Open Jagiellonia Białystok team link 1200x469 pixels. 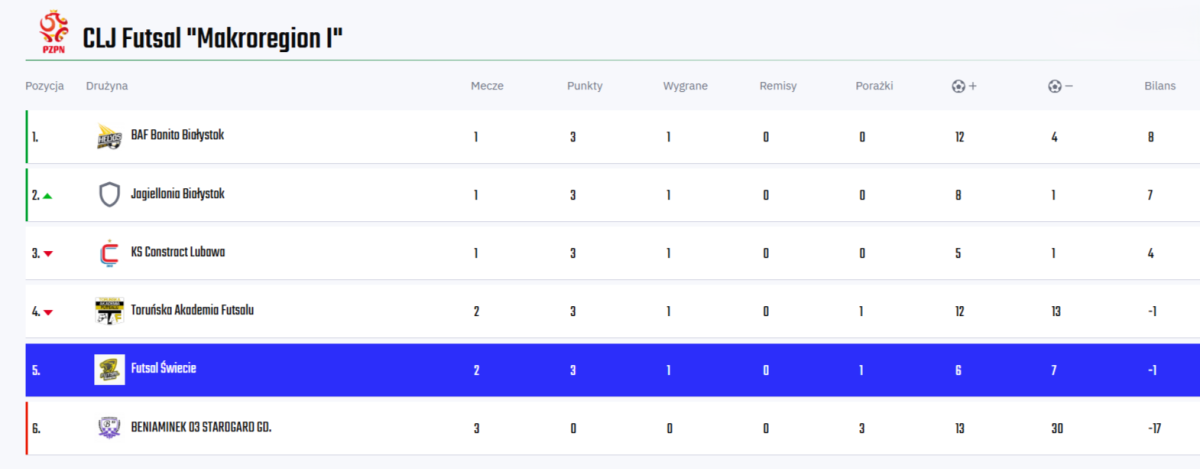coord(177,194)
